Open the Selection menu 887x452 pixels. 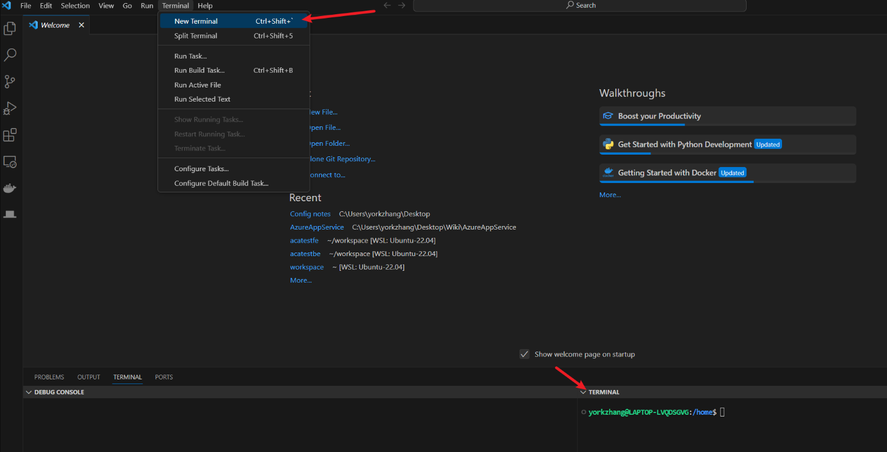click(x=75, y=6)
